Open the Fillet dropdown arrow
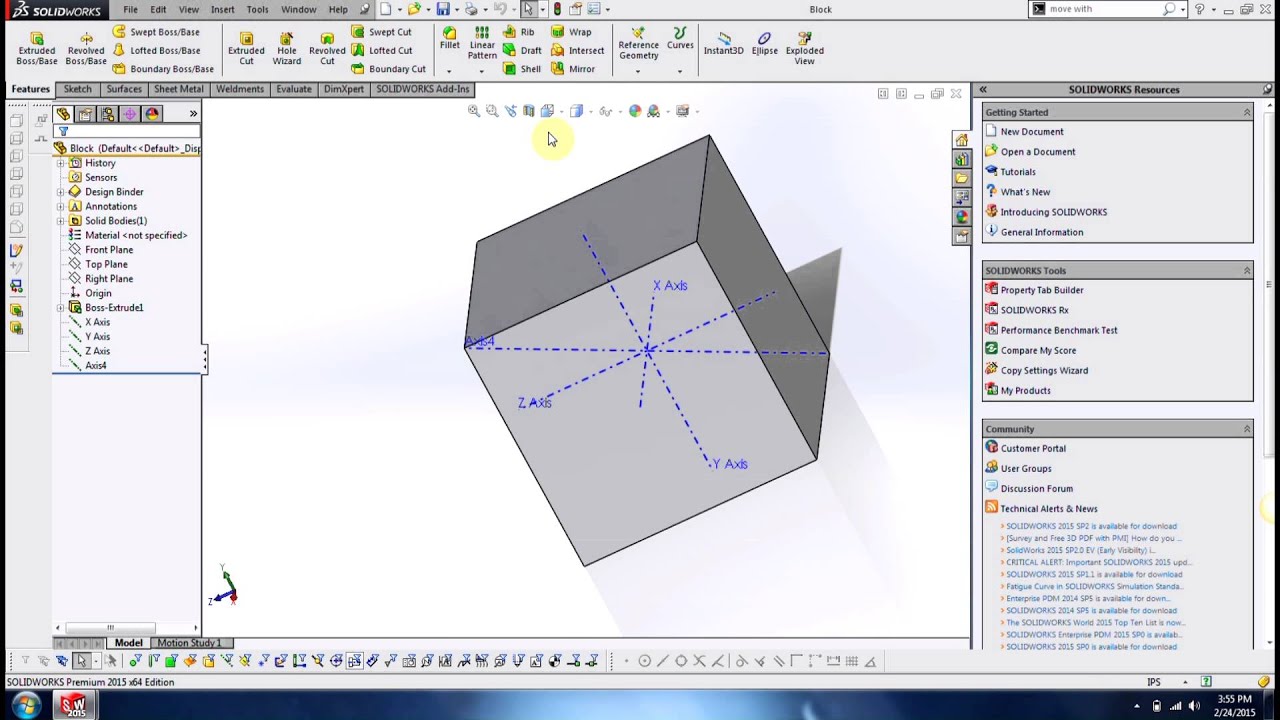 click(x=449, y=71)
